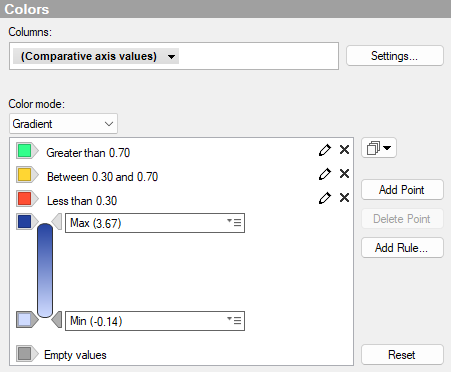Image resolution: width=451 pixels, height=372 pixels.
Task: Change the yellow 'Between' rule color swatch
Action: (x=25, y=175)
